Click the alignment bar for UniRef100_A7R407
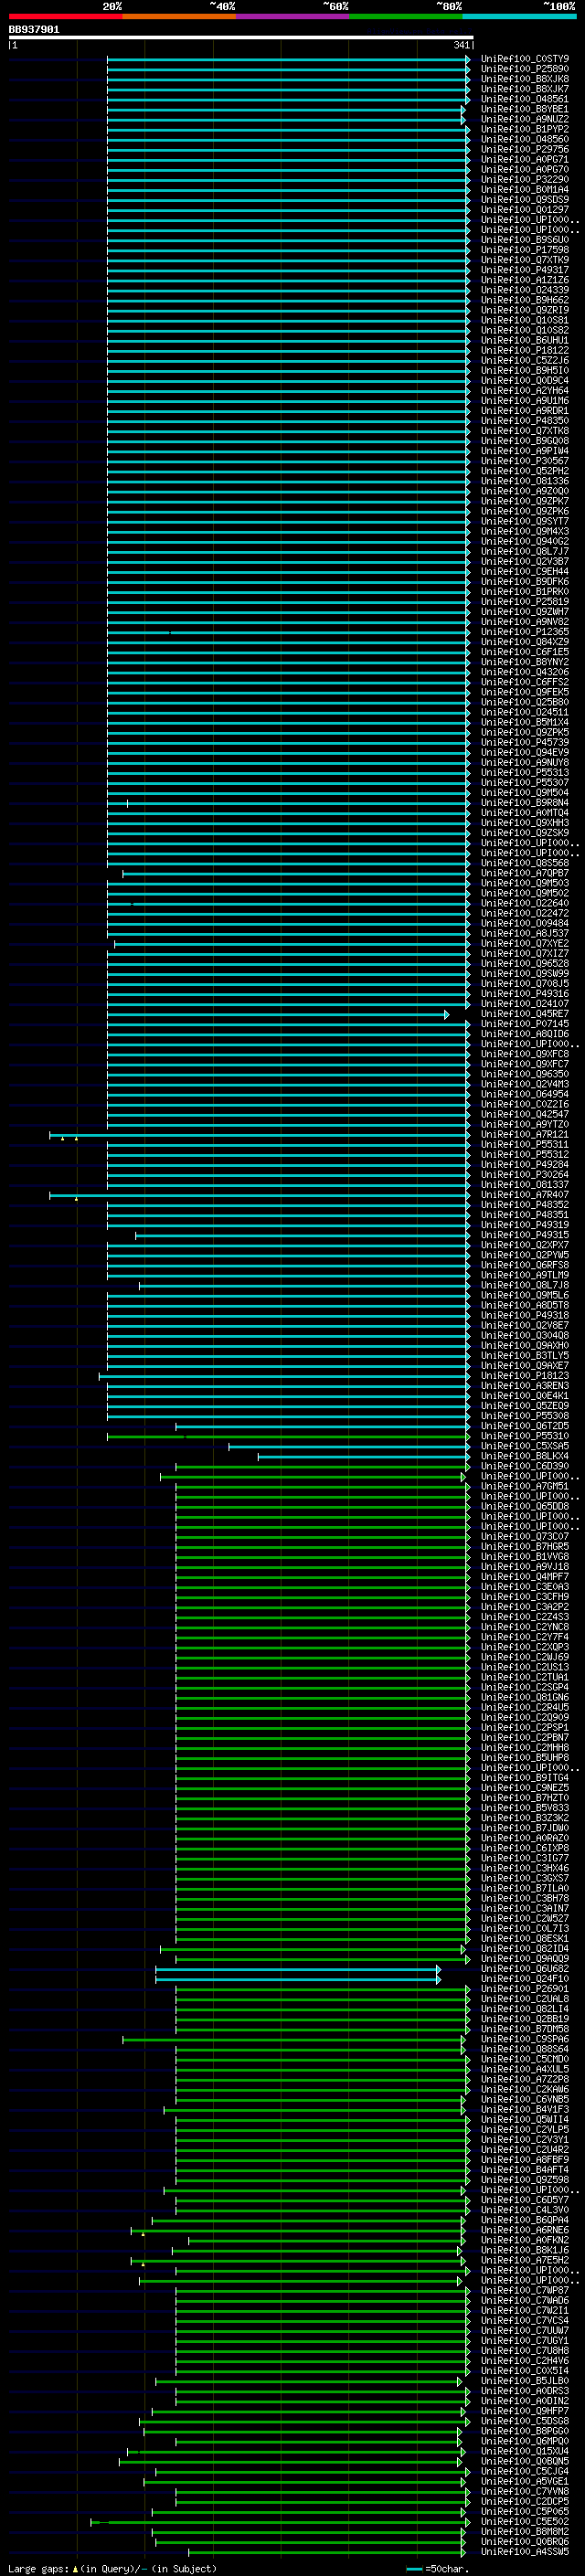 [259, 1195]
